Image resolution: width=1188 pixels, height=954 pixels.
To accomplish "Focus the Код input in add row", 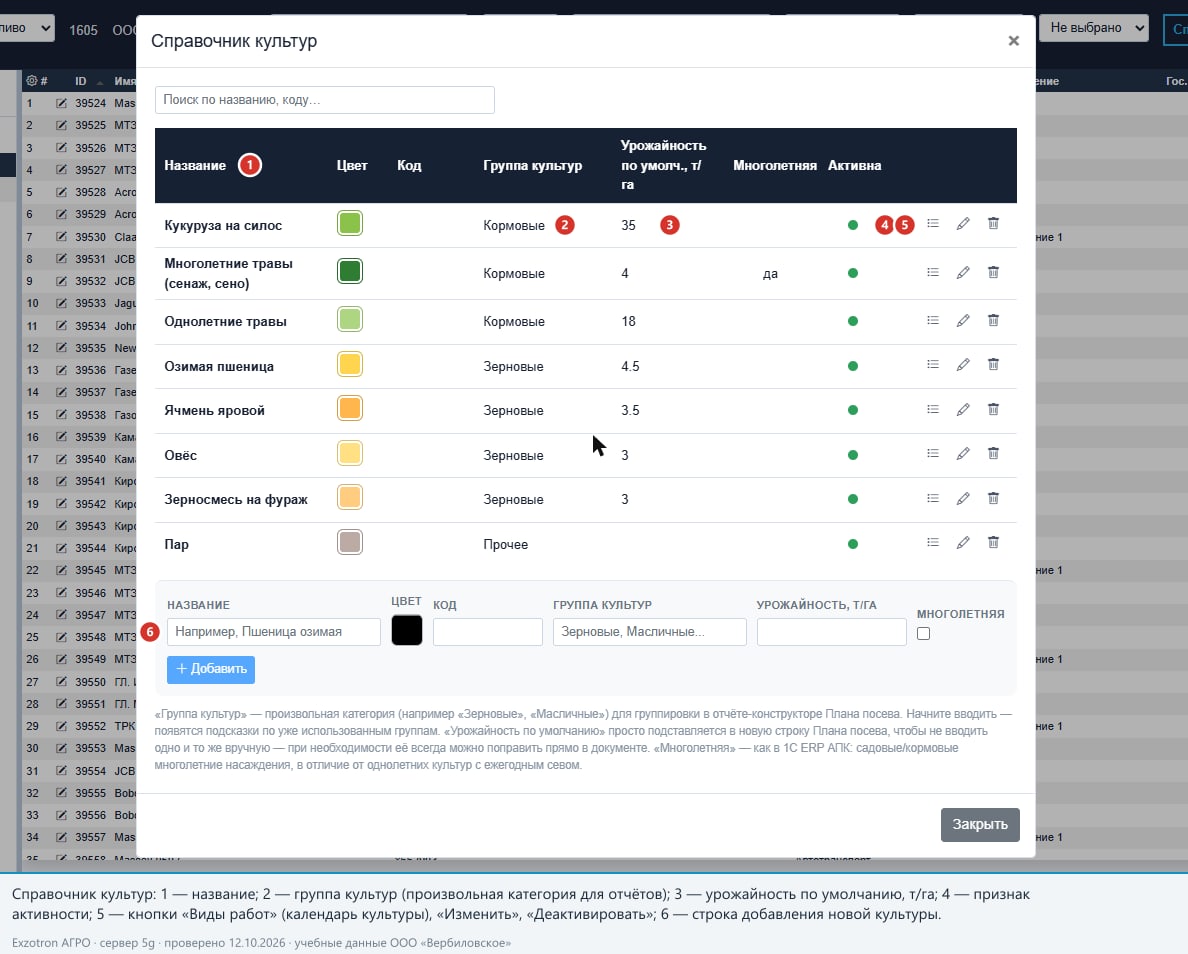I will [488, 632].
